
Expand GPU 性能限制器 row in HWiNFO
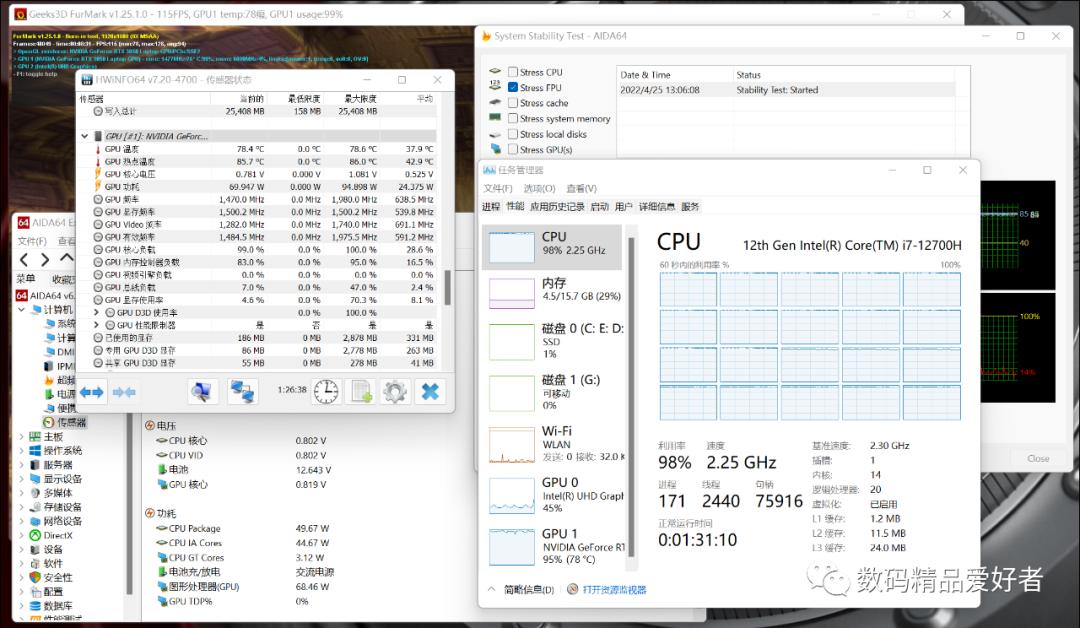coord(97,325)
